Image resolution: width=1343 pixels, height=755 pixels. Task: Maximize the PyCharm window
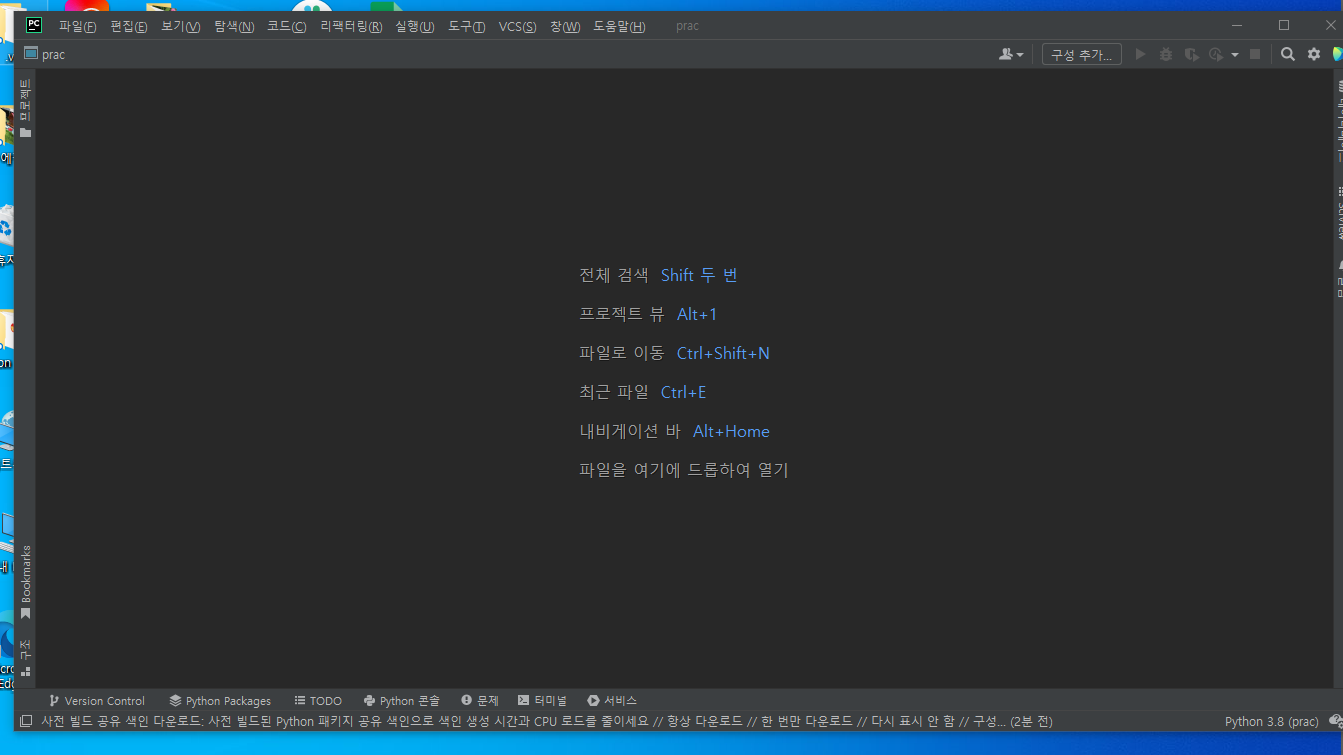1284,26
